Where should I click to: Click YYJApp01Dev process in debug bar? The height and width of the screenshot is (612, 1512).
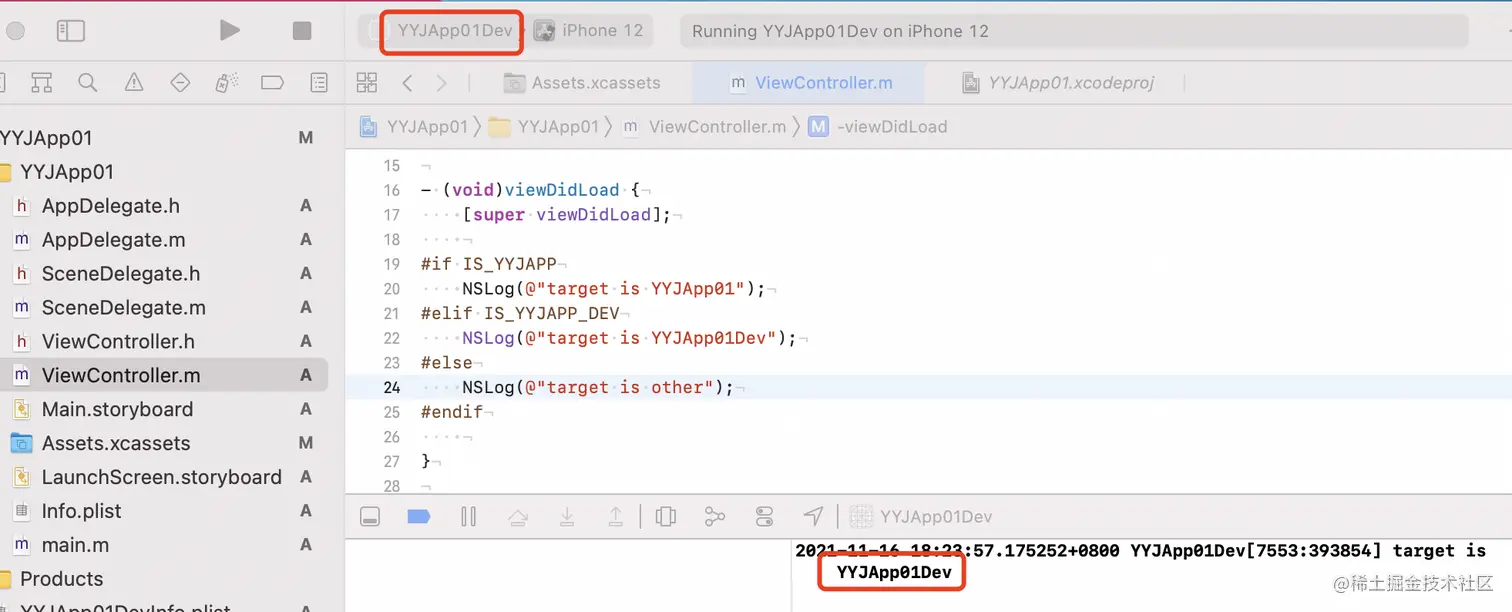coord(921,517)
